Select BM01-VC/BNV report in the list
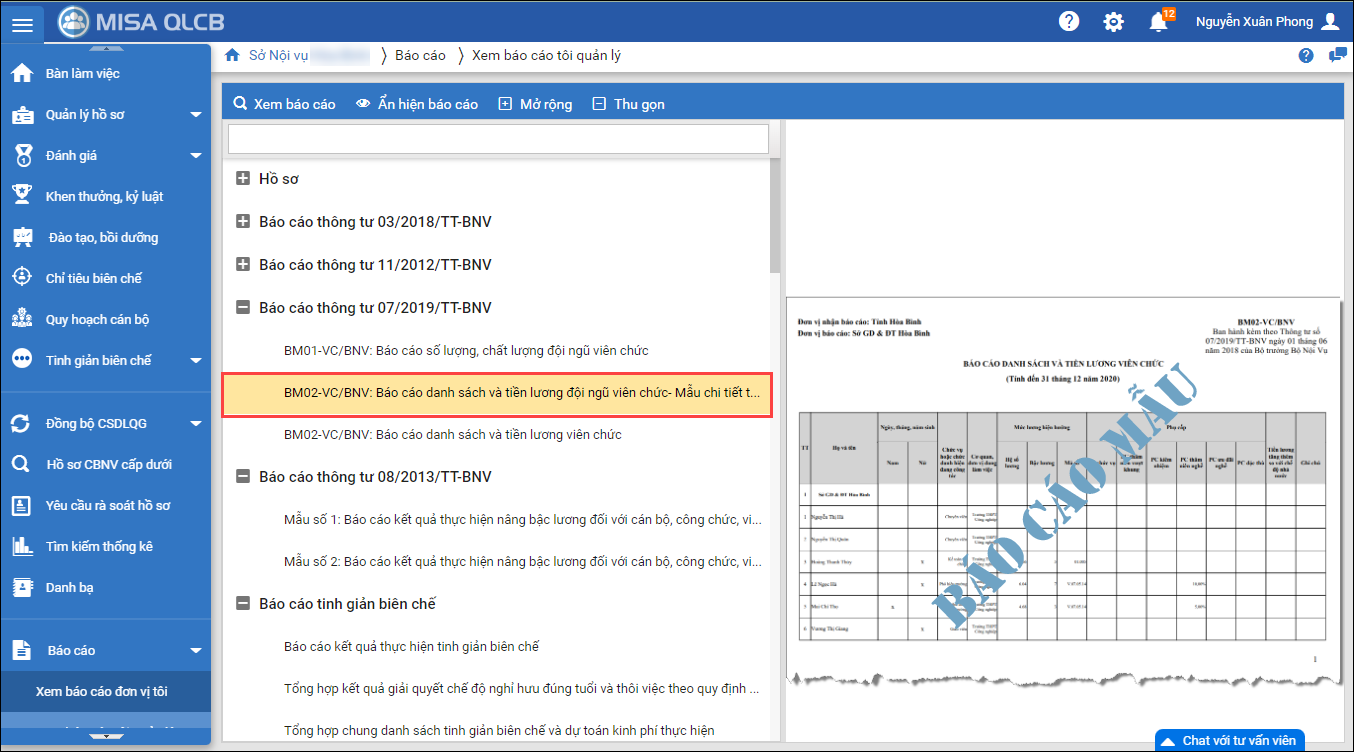Image resolution: width=1354 pixels, height=752 pixels. tap(466, 351)
